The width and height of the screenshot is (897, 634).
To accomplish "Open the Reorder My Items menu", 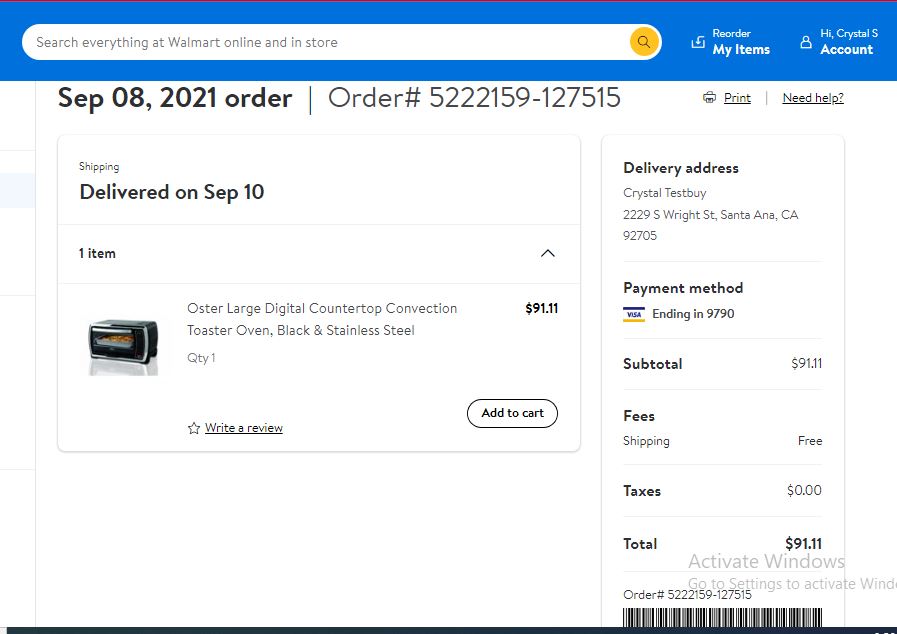I will coord(731,42).
